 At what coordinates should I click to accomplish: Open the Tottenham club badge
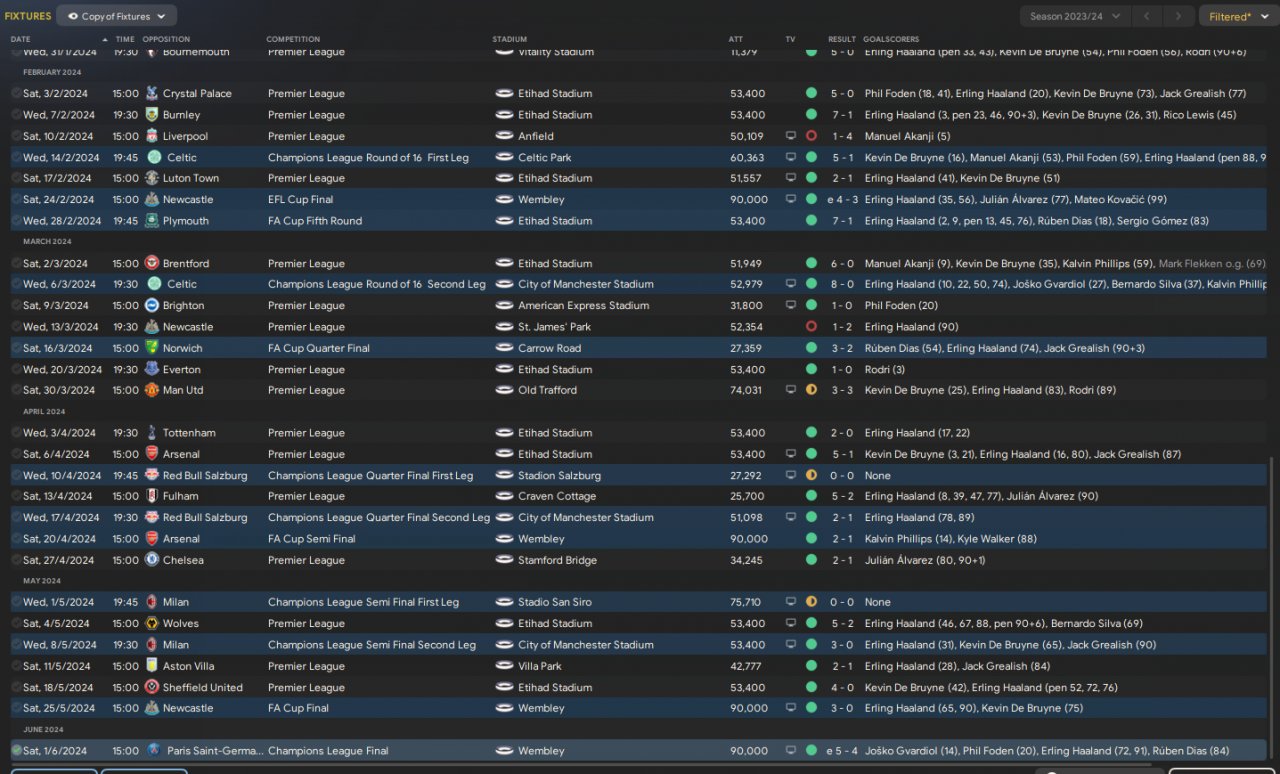click(x=152, y=433)
